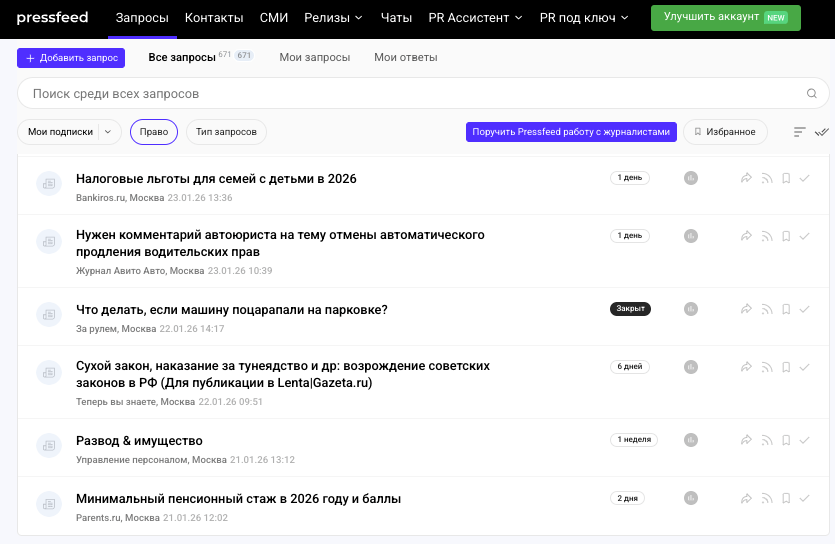Viewport: 835px width, 544px height.
Task: Click the share arrow icon for Bankiros.ru request
Action: (746, 178)
